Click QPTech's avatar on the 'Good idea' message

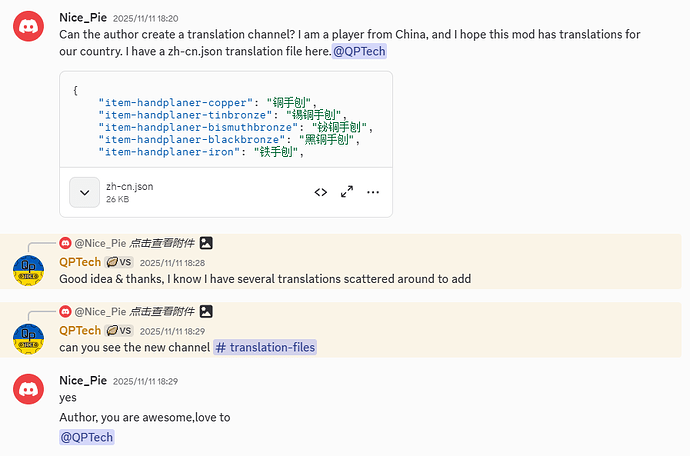29,271
